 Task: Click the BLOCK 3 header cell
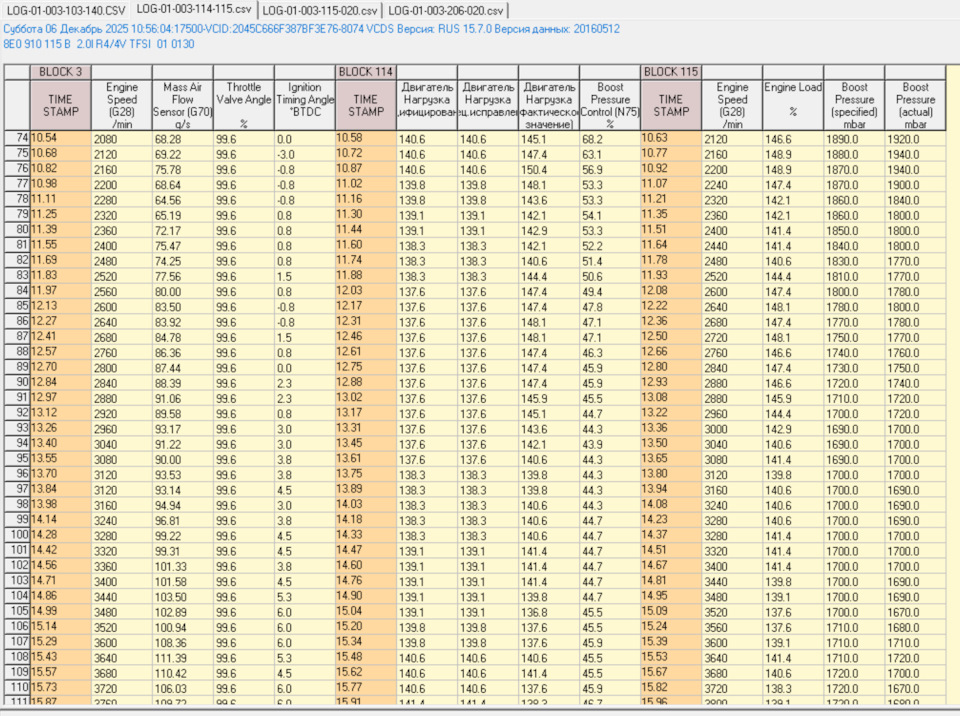pyautogui.click(x=61, y=72)
